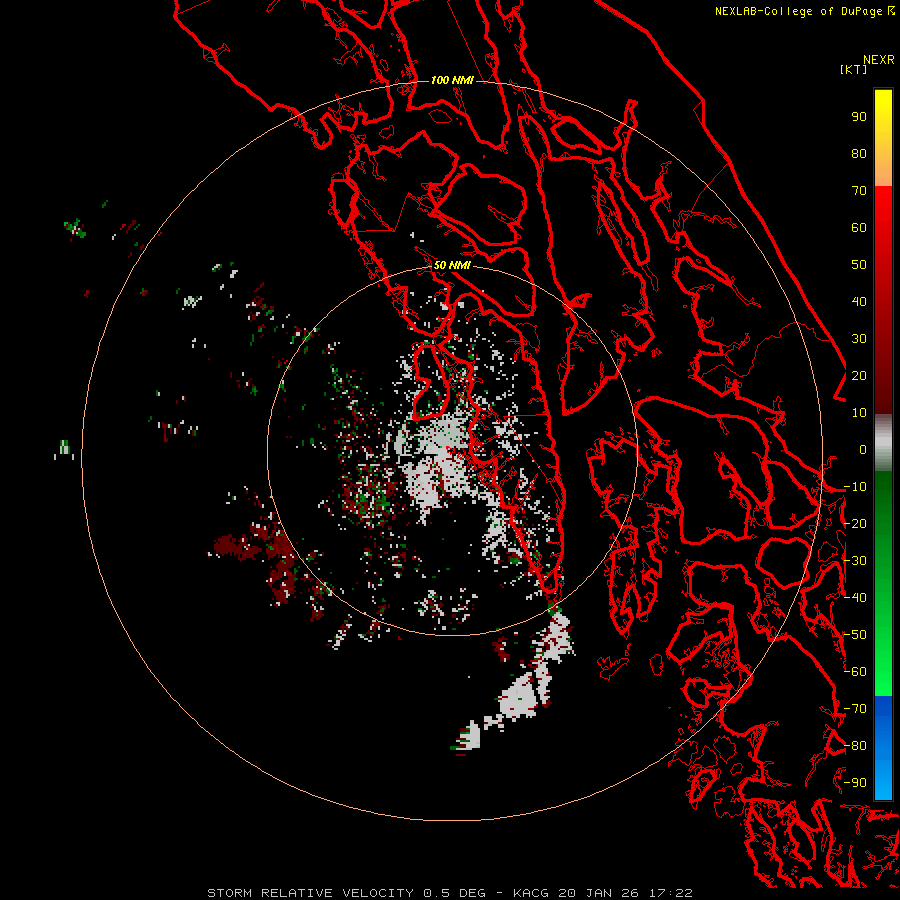Viewport: 900px width, 900px height.
Task: Click the [KT] units label
Action: click(x=853, y=69)
